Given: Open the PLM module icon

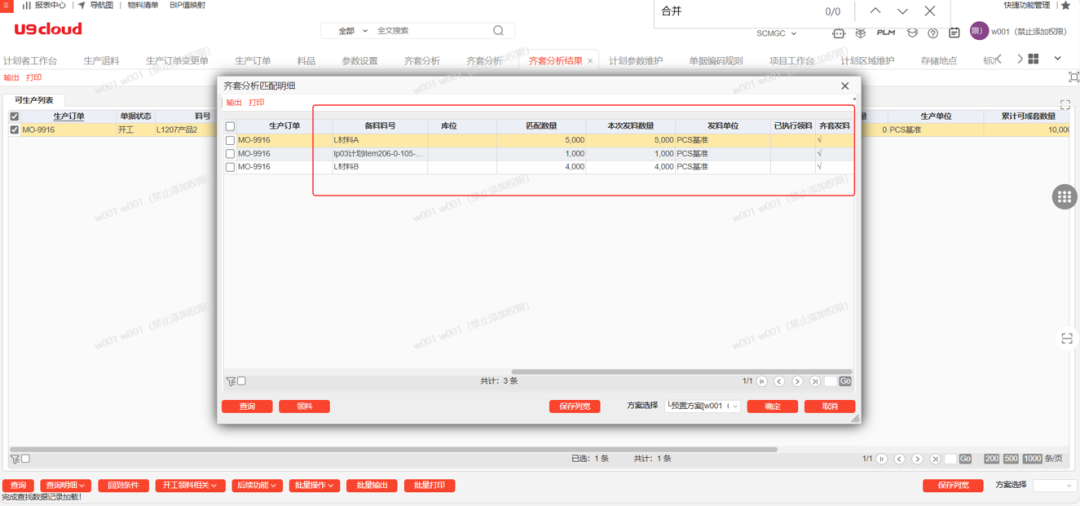Looking at the screenshot, I should [x=885, y=33].
